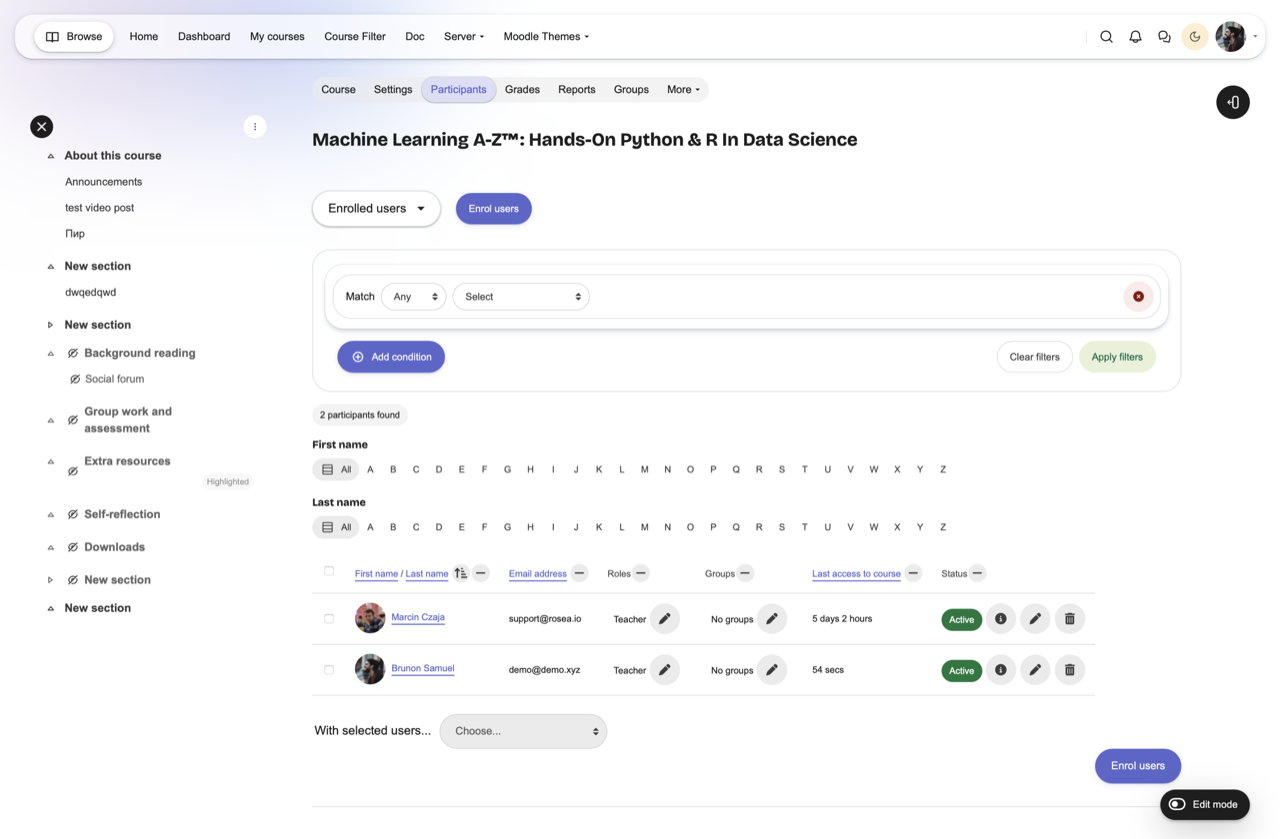The image size is (1280, 839).
Task: Open Marcin Czaja's profile link
Action: tap(418, 617)
